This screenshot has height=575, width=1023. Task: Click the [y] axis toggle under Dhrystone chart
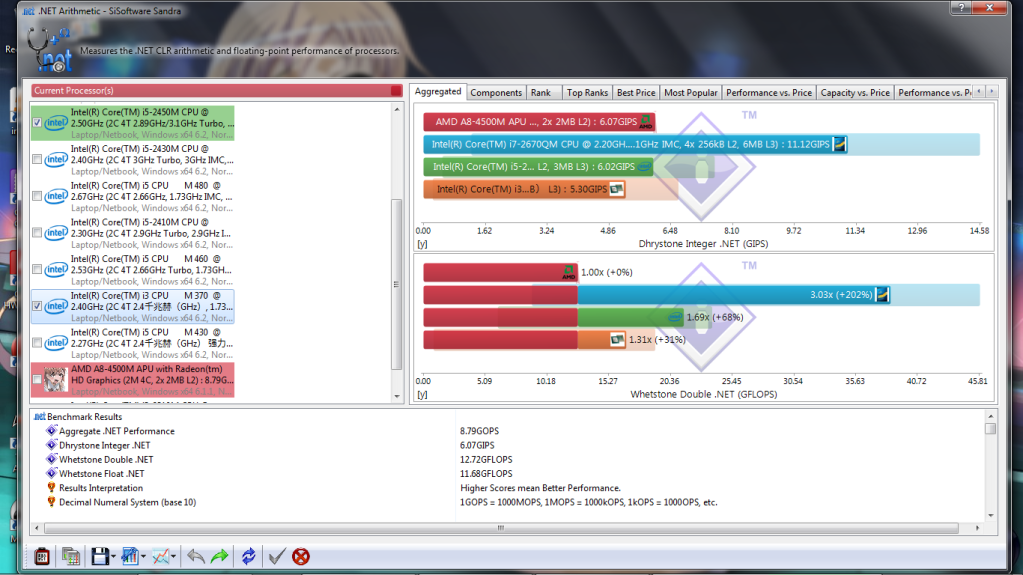422,244
